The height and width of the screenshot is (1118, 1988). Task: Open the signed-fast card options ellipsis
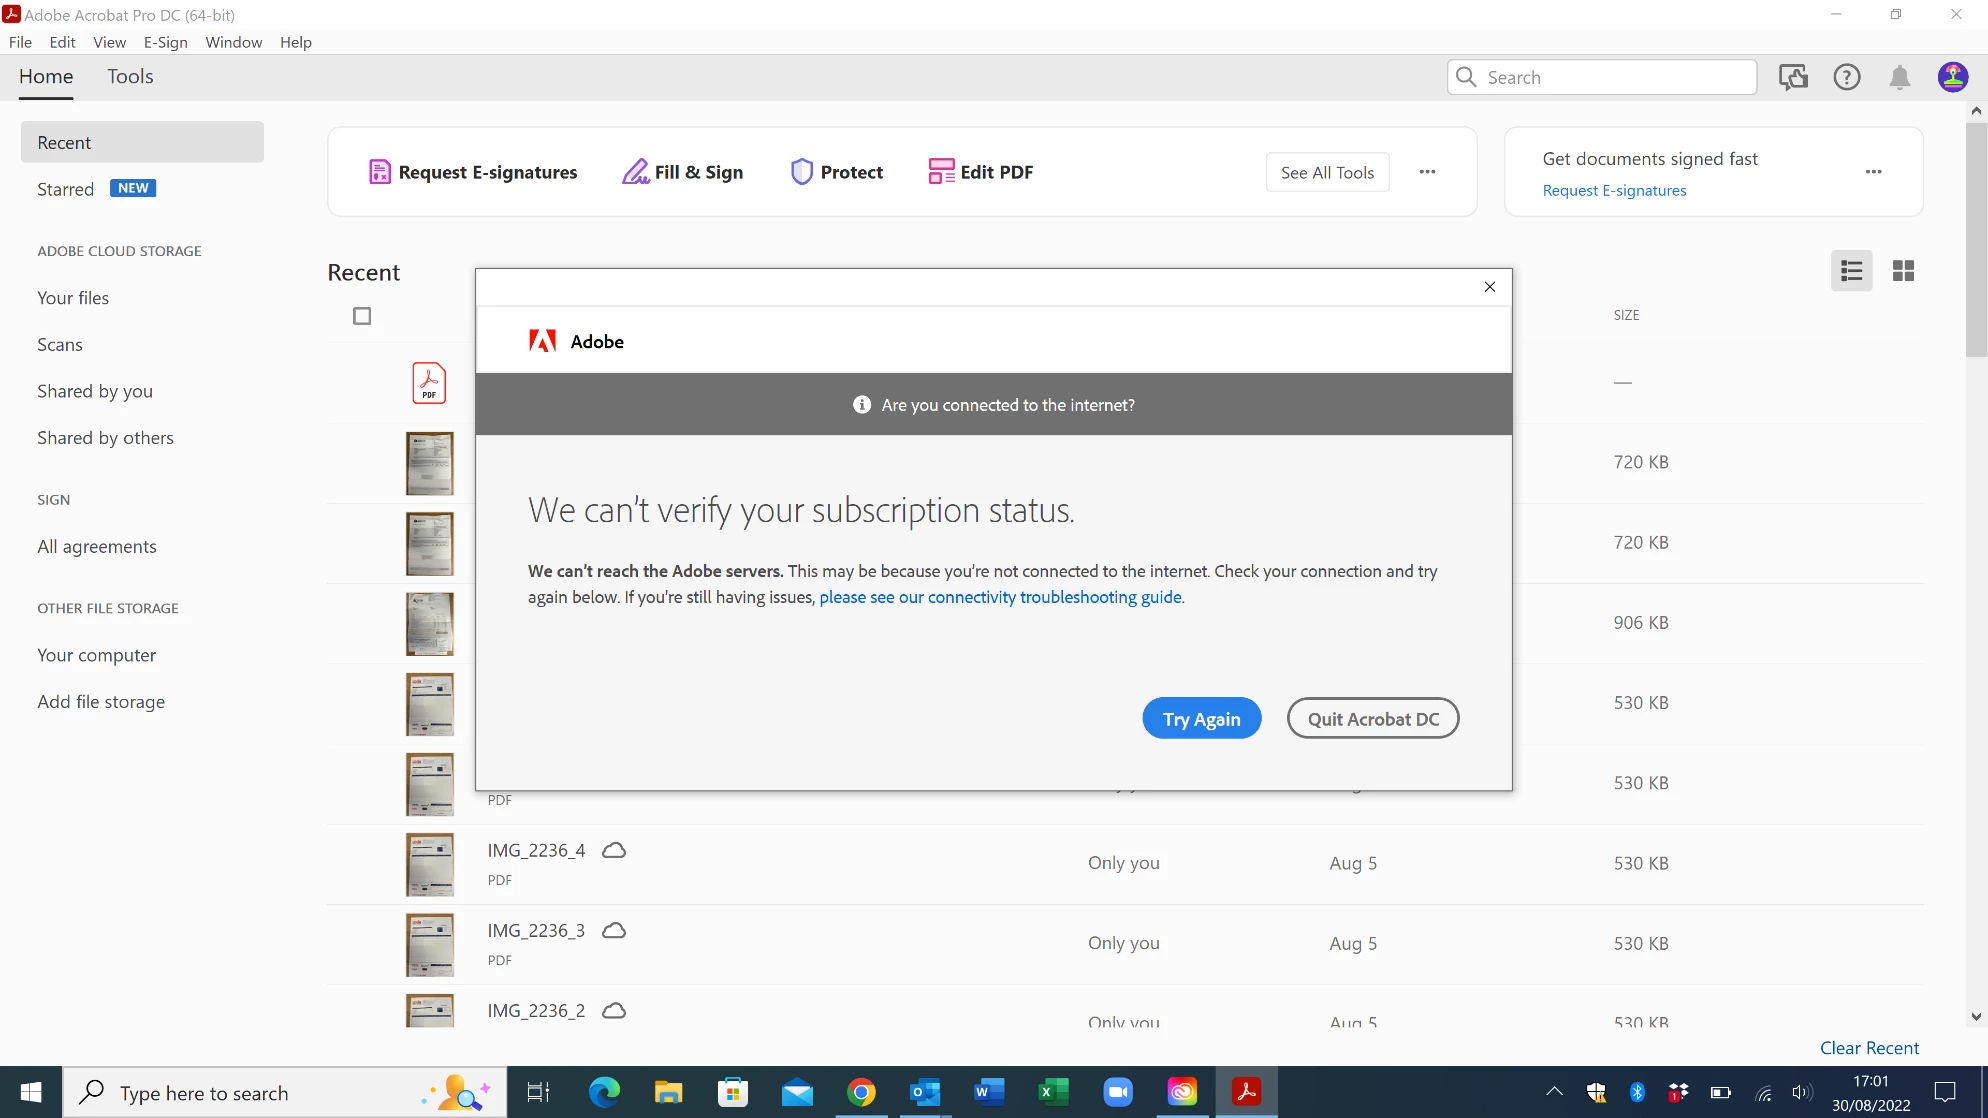[1873, 172]
